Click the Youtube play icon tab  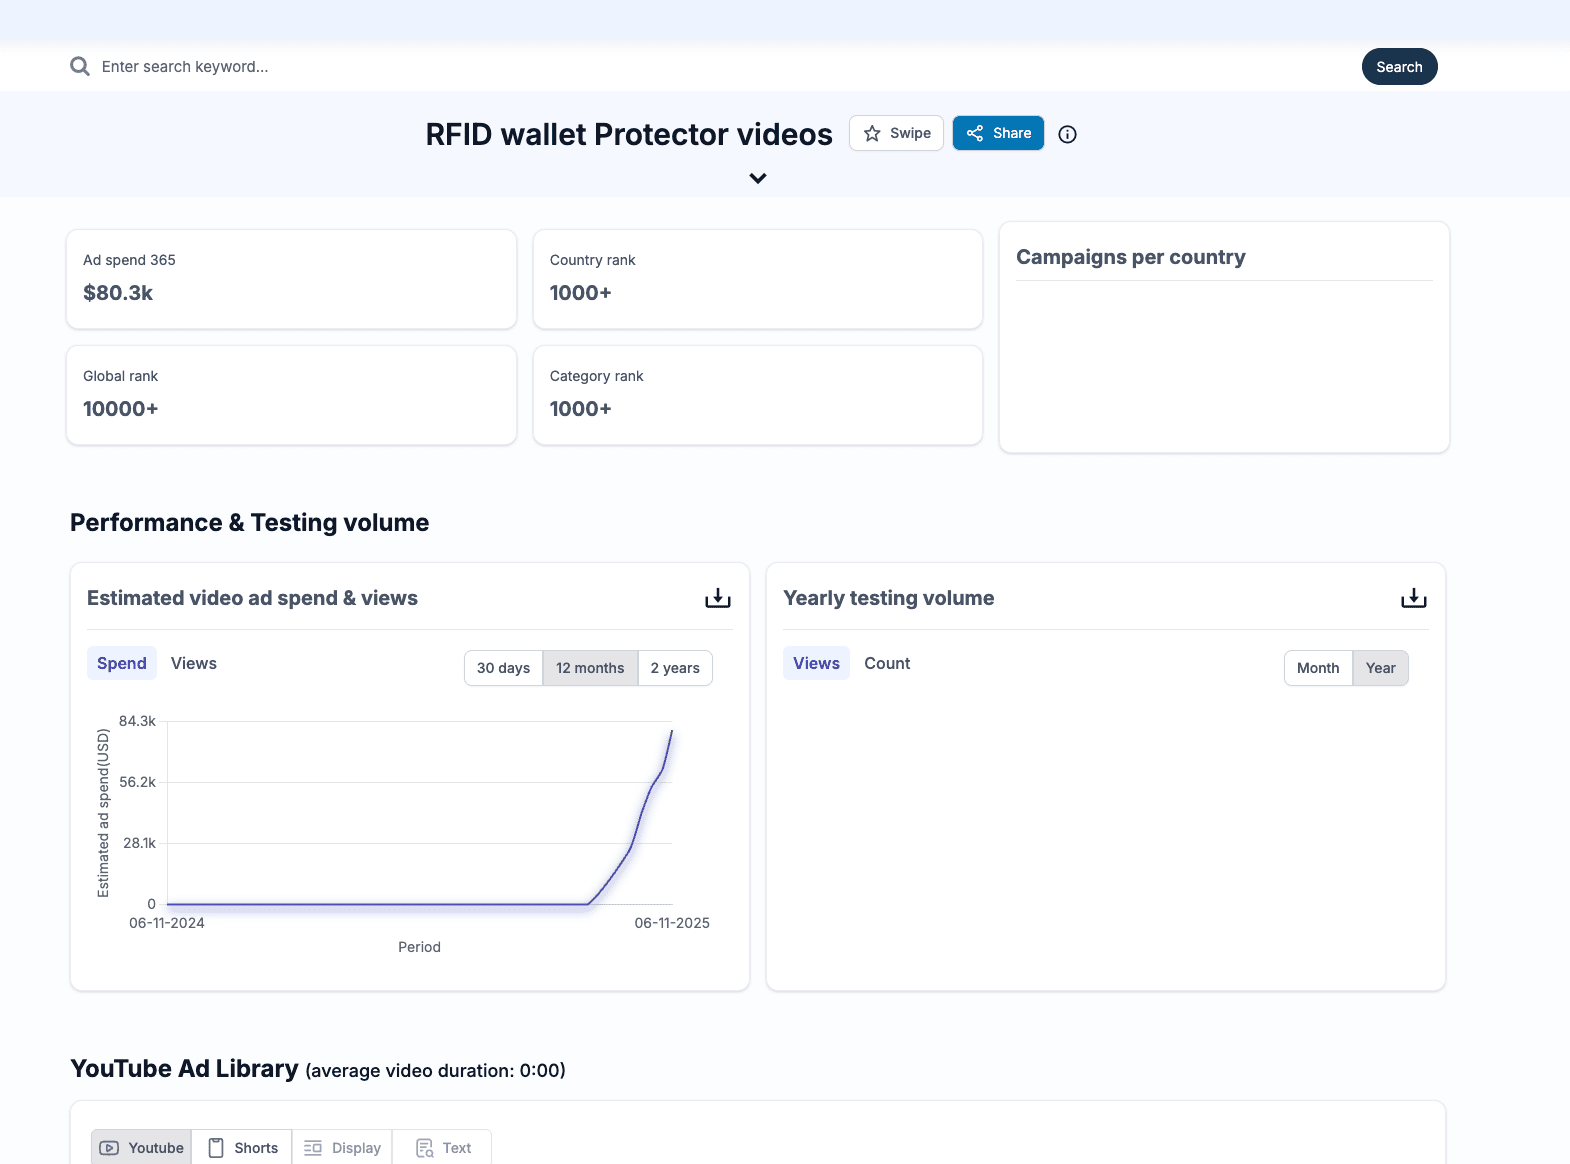[x=110, y=1148]
